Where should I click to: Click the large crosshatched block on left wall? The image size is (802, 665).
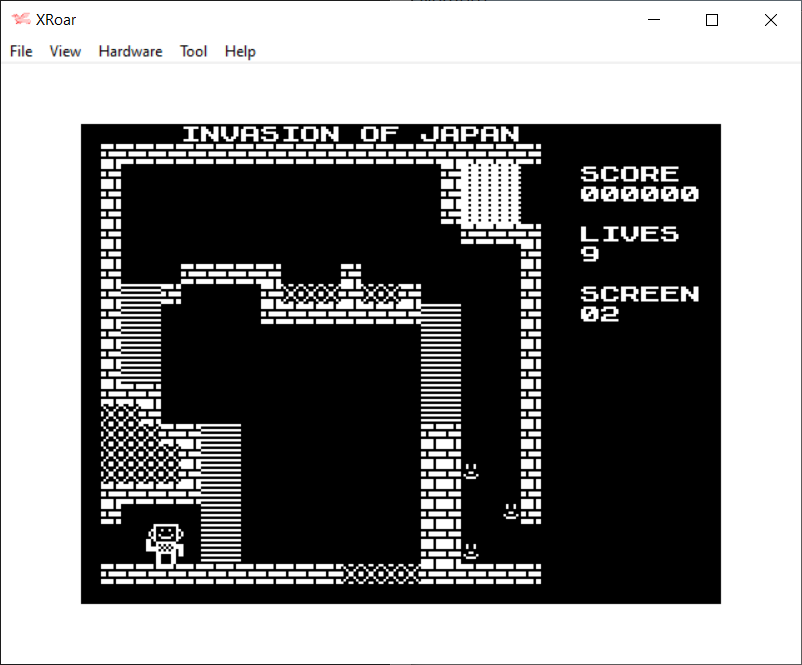point(140,445)
